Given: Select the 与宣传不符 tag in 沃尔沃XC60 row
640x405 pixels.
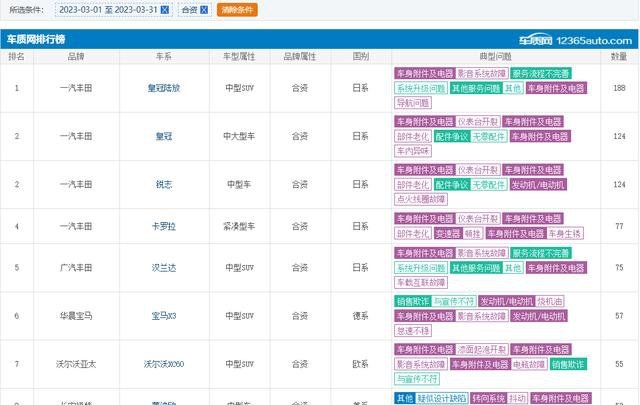Looking at the screenshot, I should 417,379.
